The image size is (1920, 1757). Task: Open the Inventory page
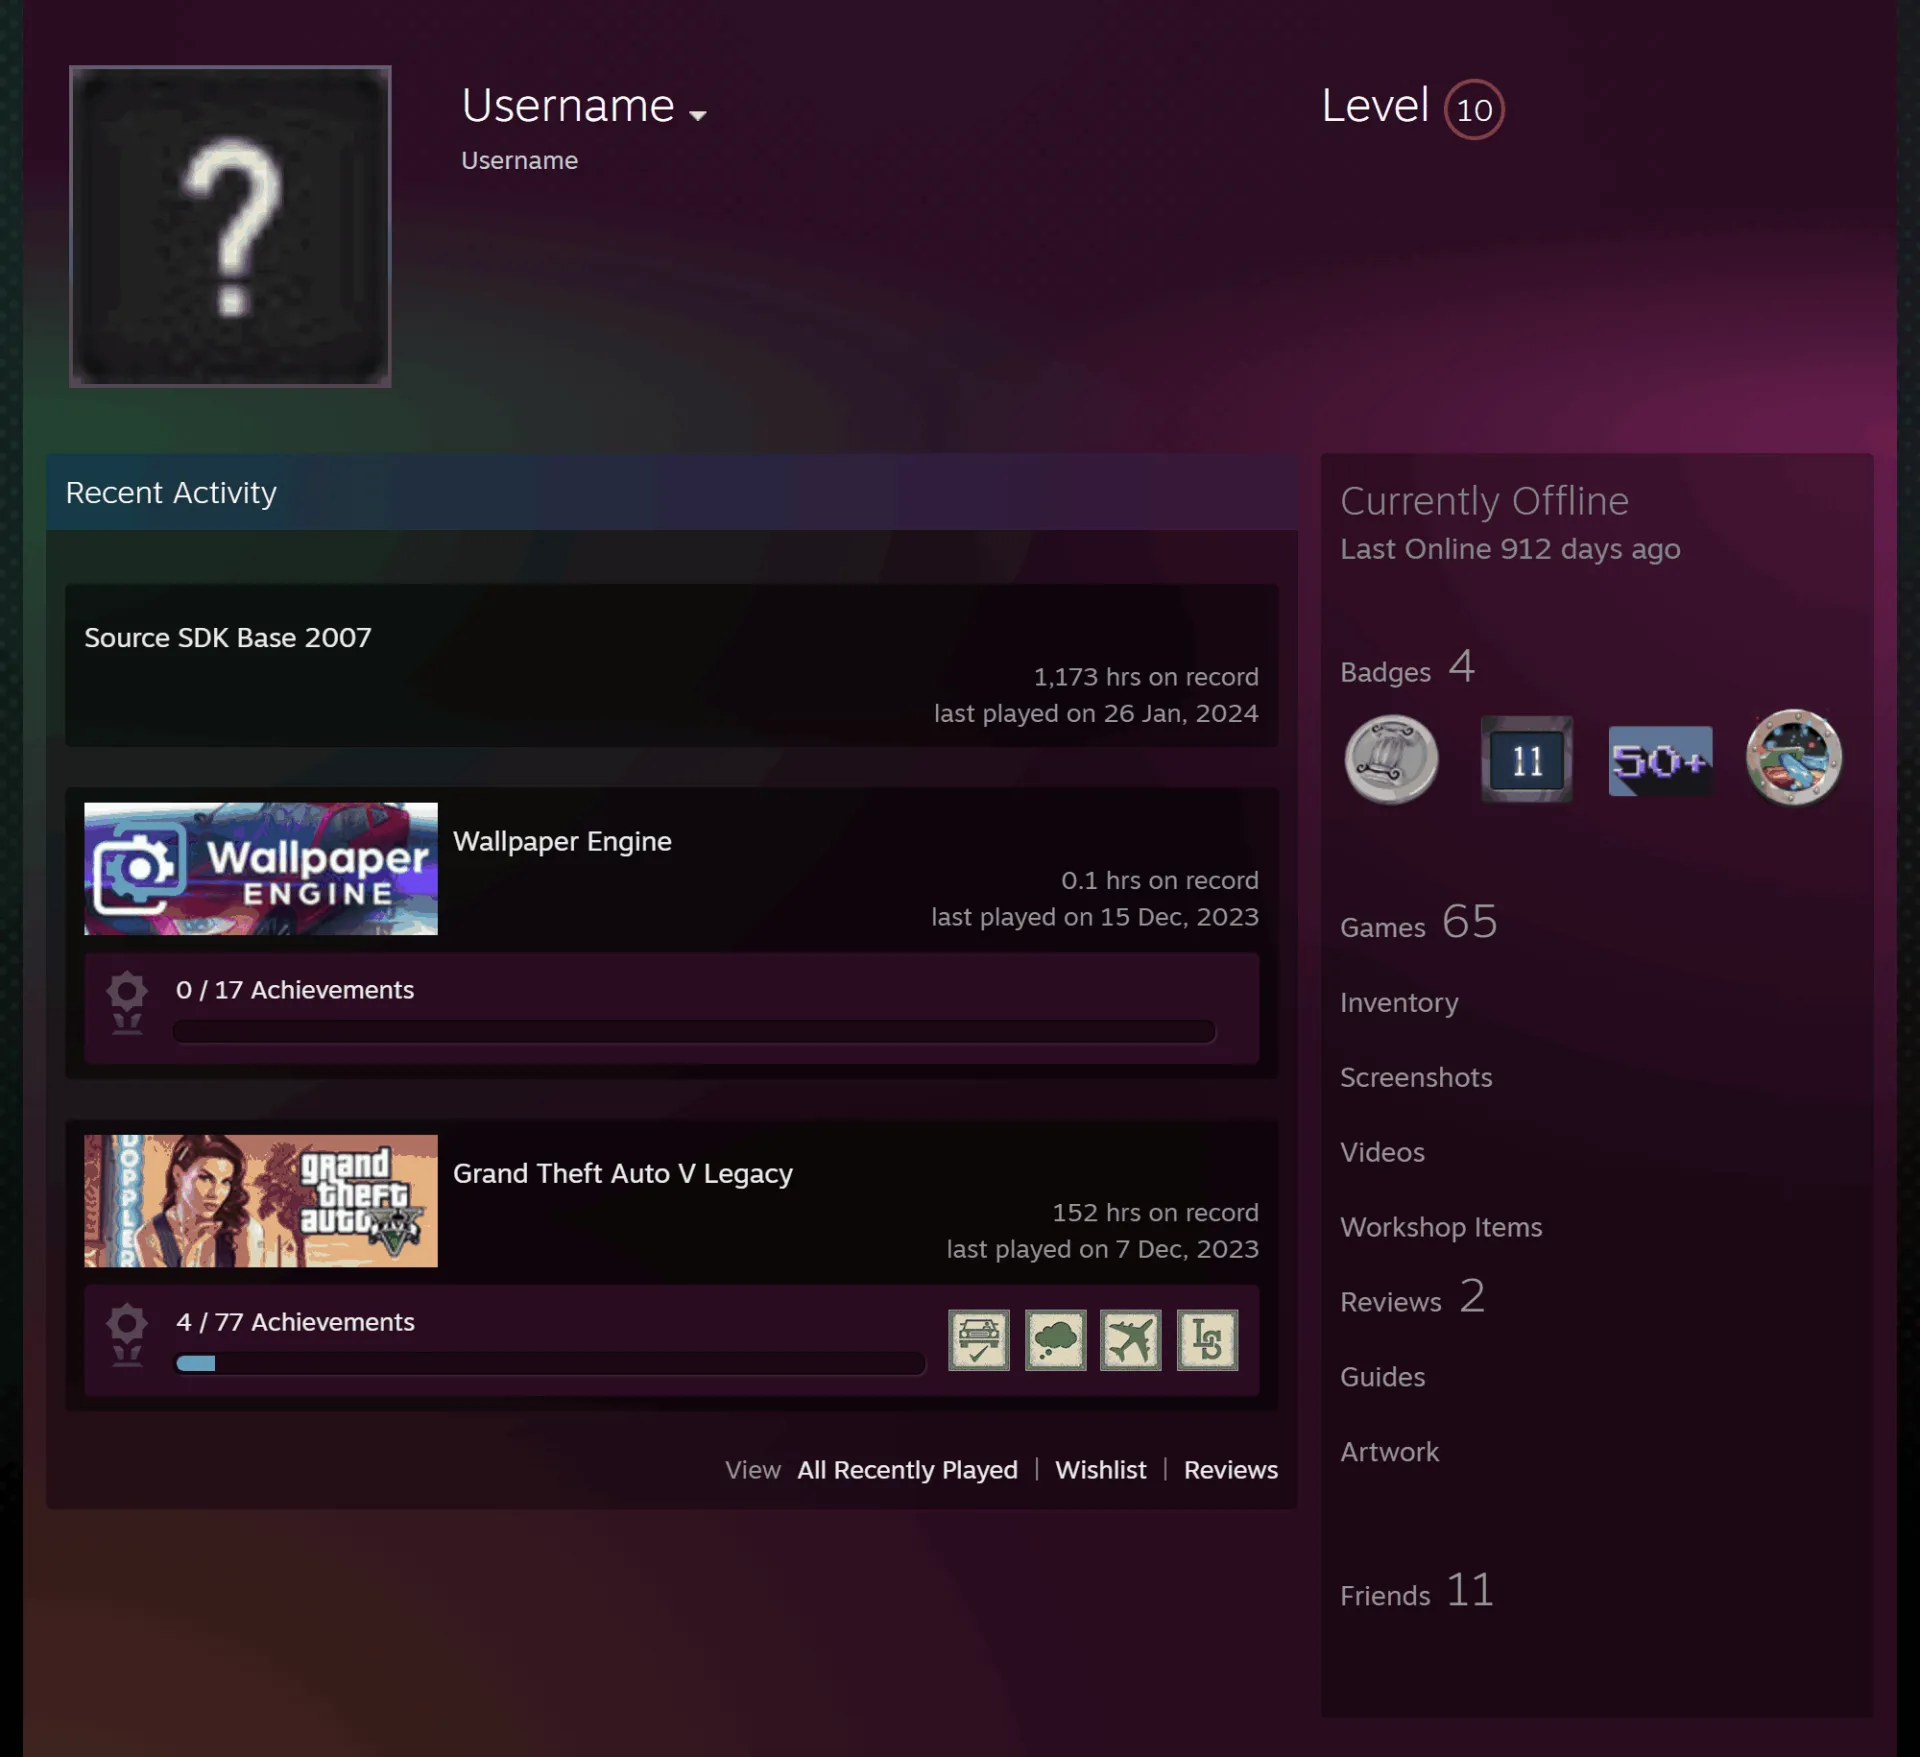coord(1399,1003)
